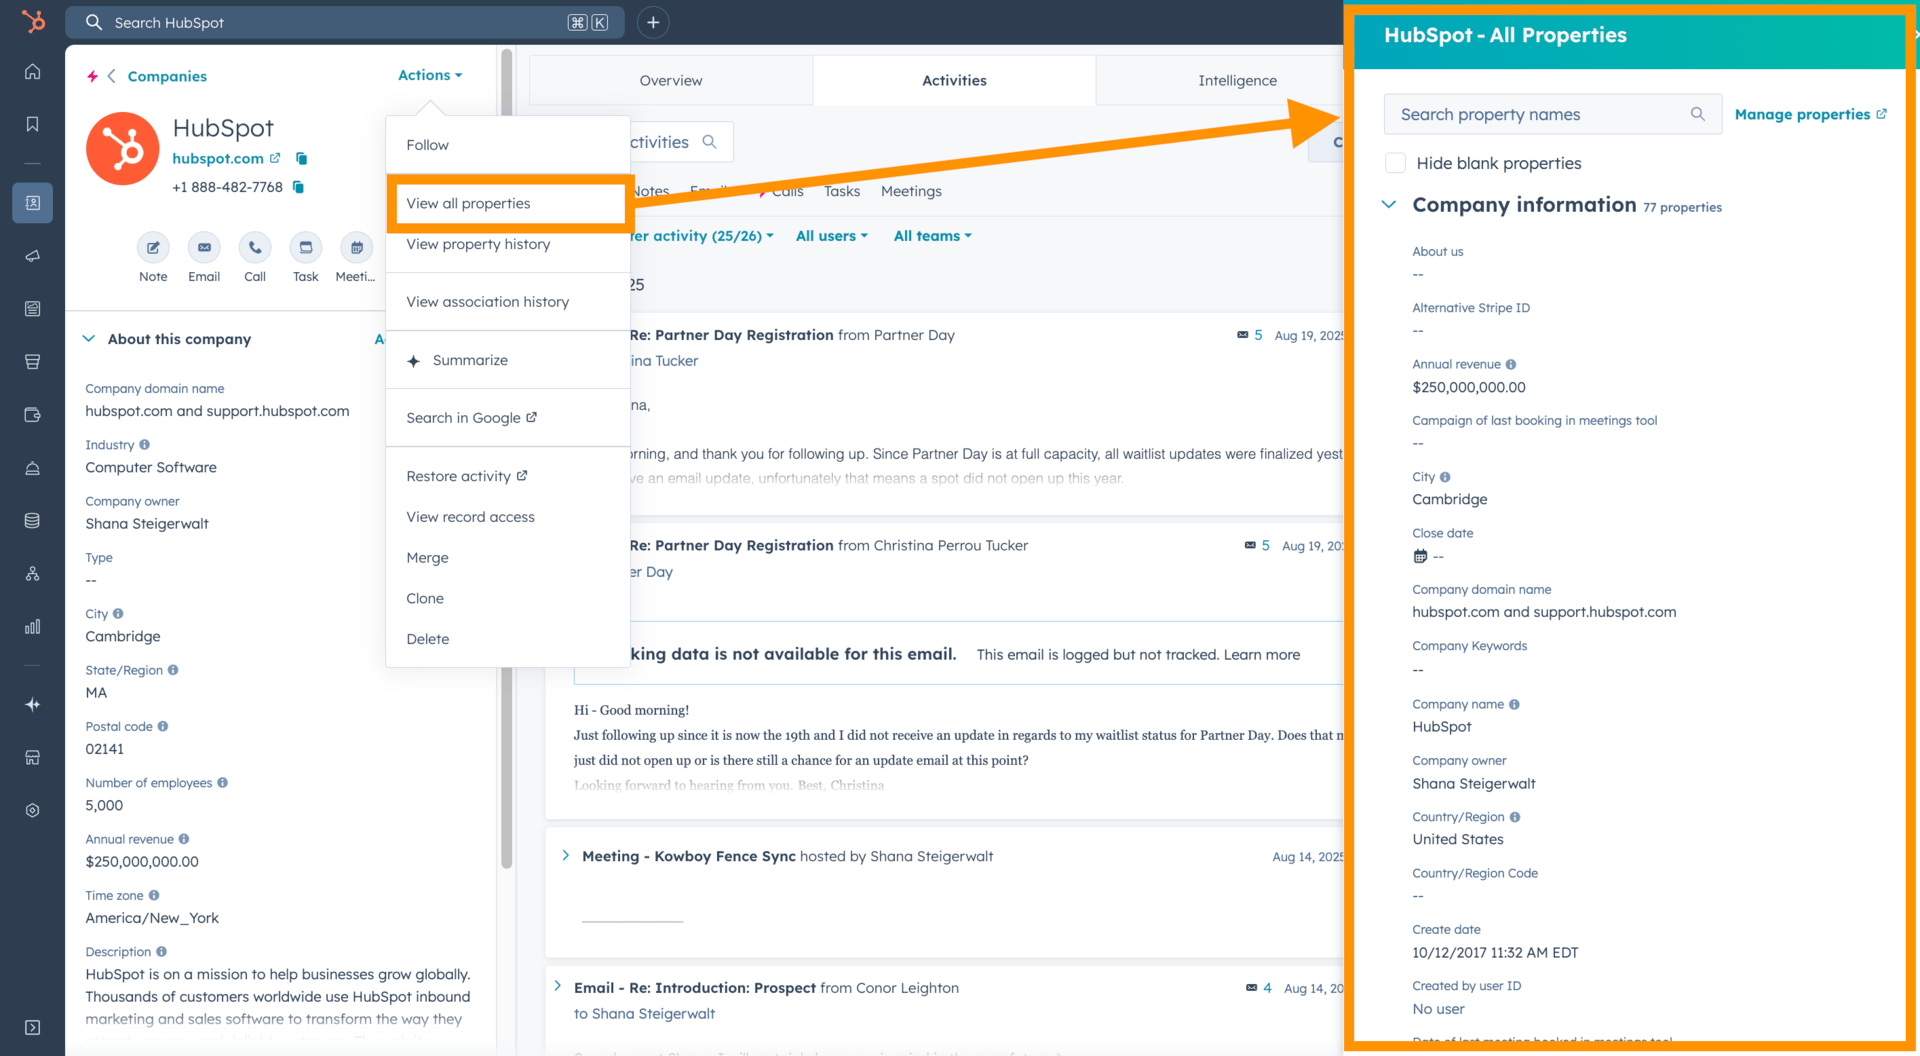
Task: Create an Email from company record
Action: (204, 247)
